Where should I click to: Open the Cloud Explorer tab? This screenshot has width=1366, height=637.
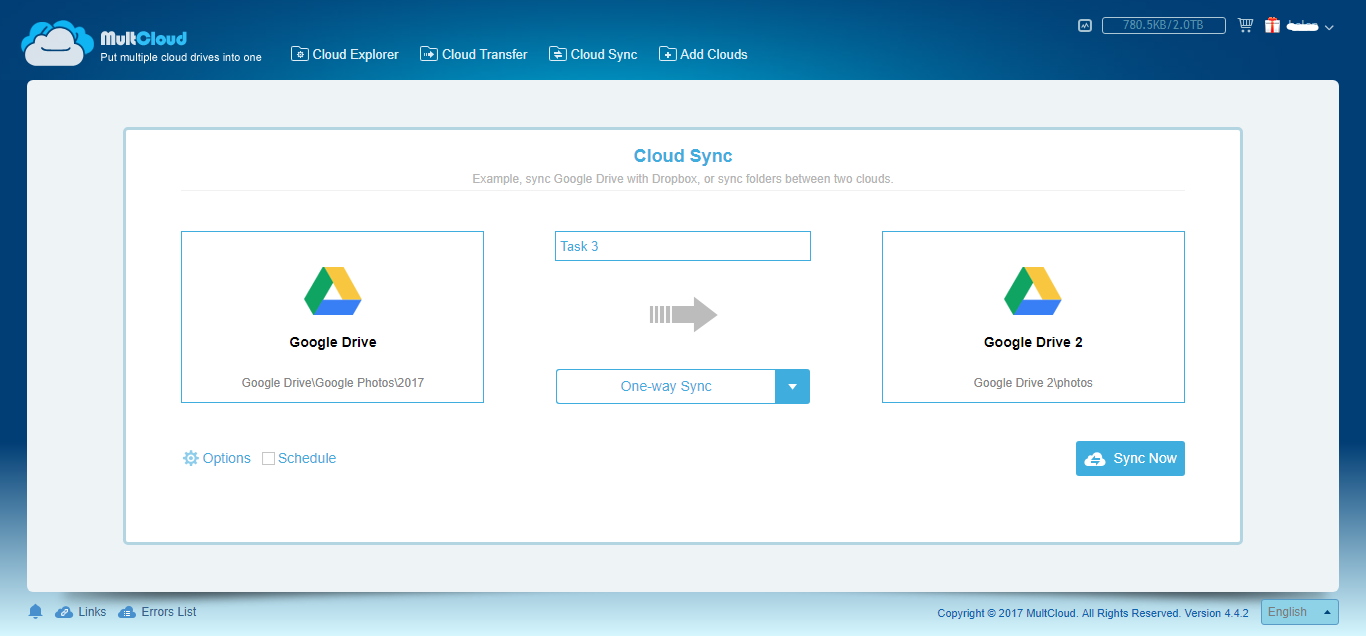click(345, 55)
